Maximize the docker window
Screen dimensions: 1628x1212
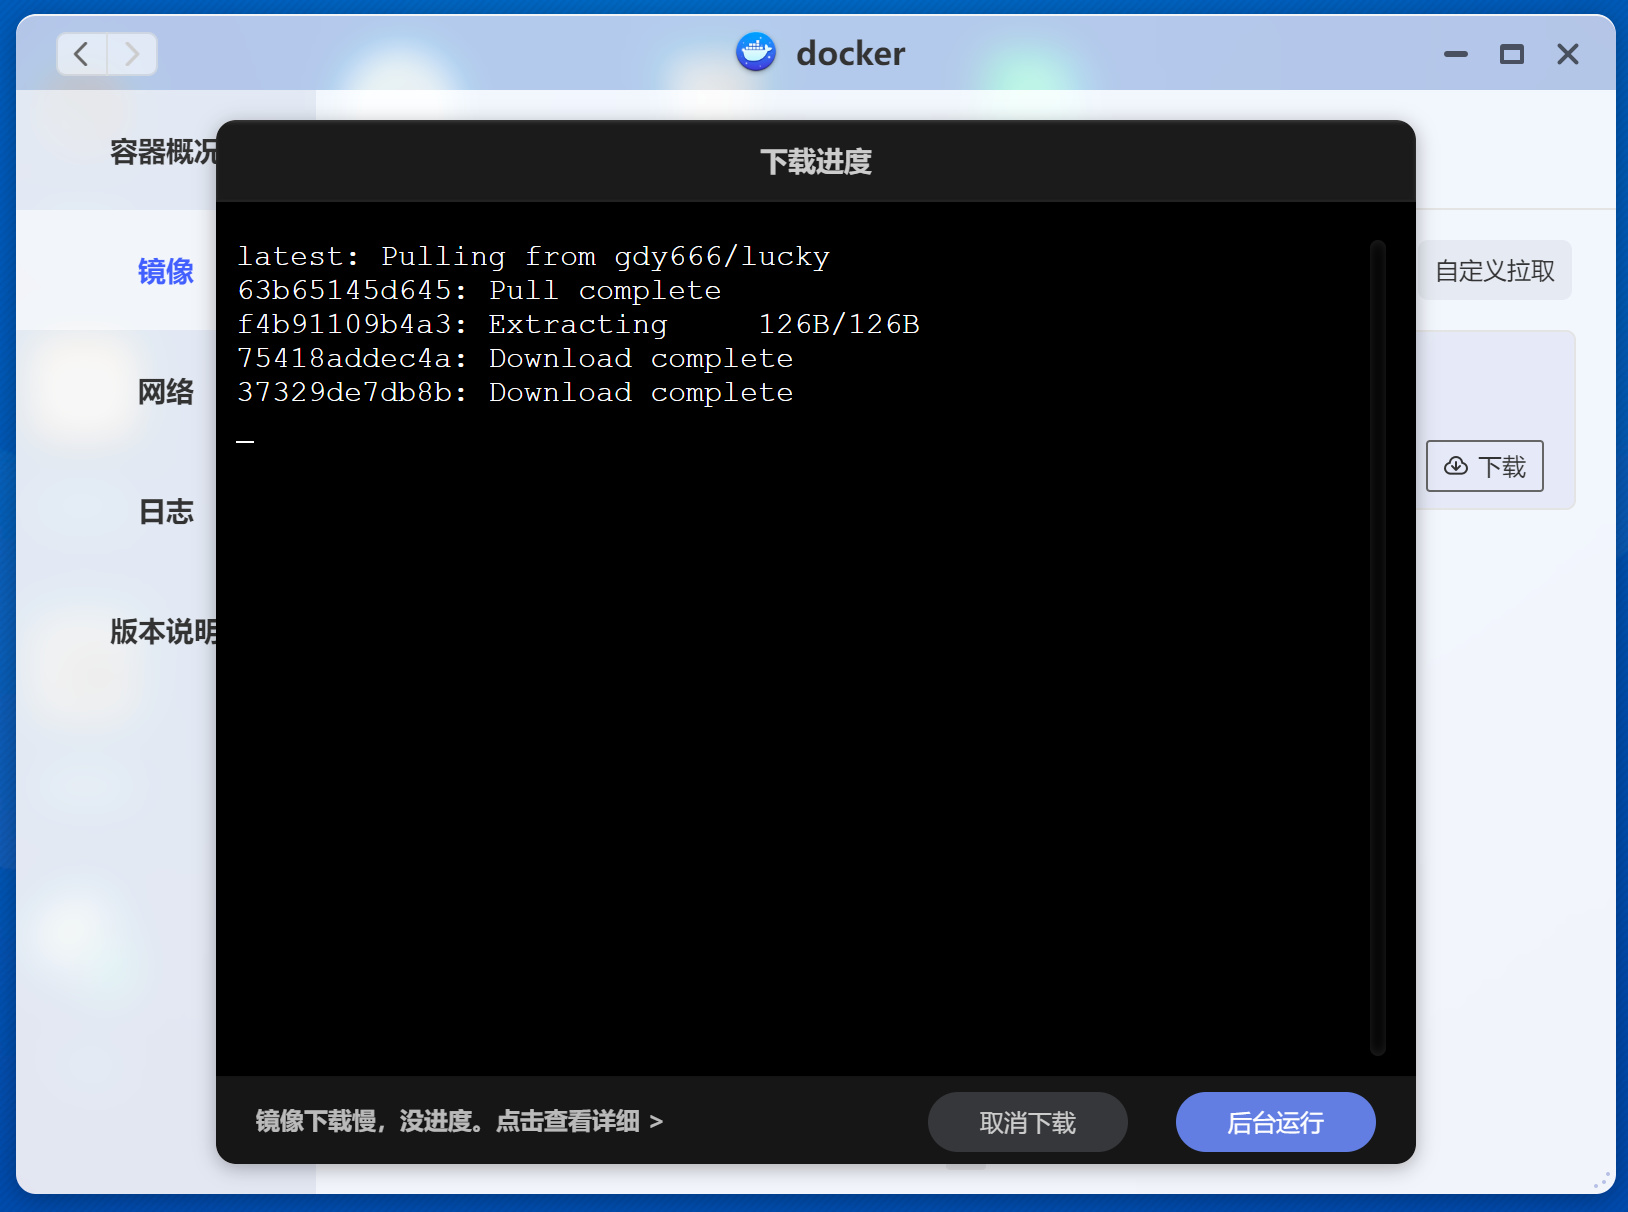pos(1512,54)
